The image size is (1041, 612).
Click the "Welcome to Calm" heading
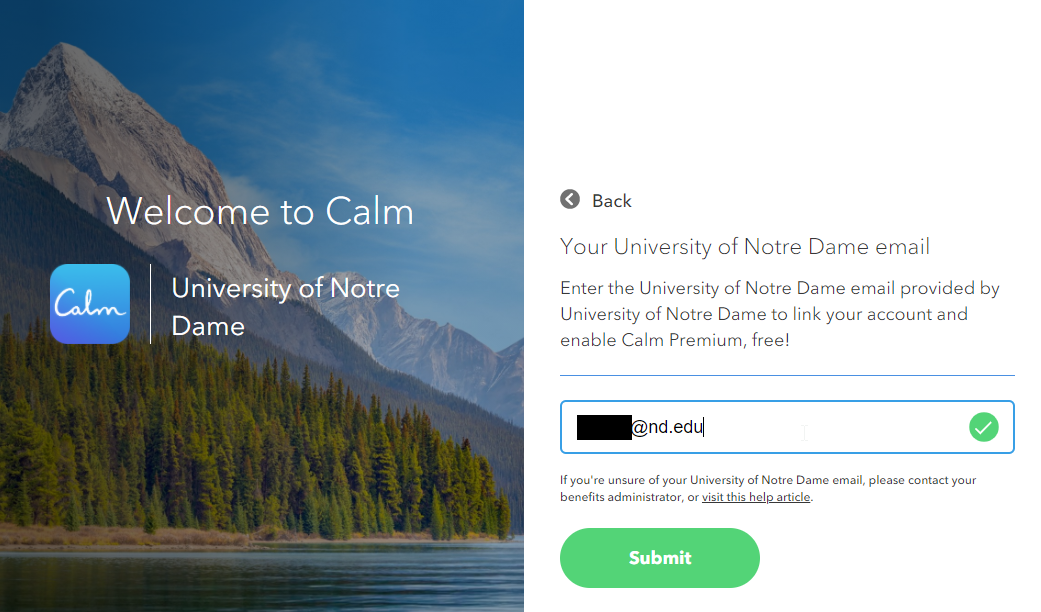260,211
